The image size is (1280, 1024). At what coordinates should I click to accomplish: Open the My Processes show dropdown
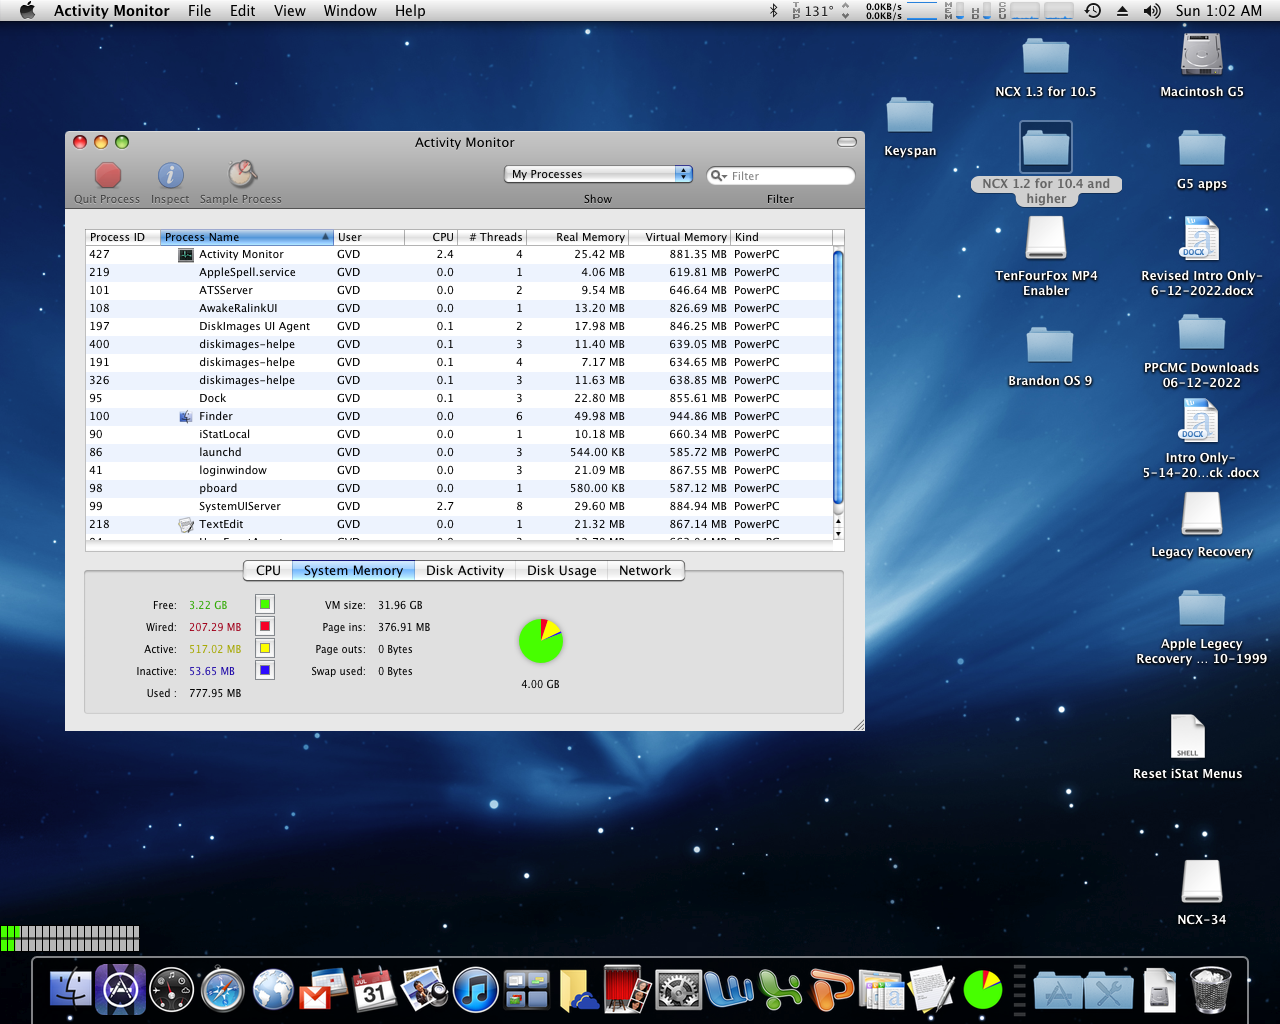point(598,174)
